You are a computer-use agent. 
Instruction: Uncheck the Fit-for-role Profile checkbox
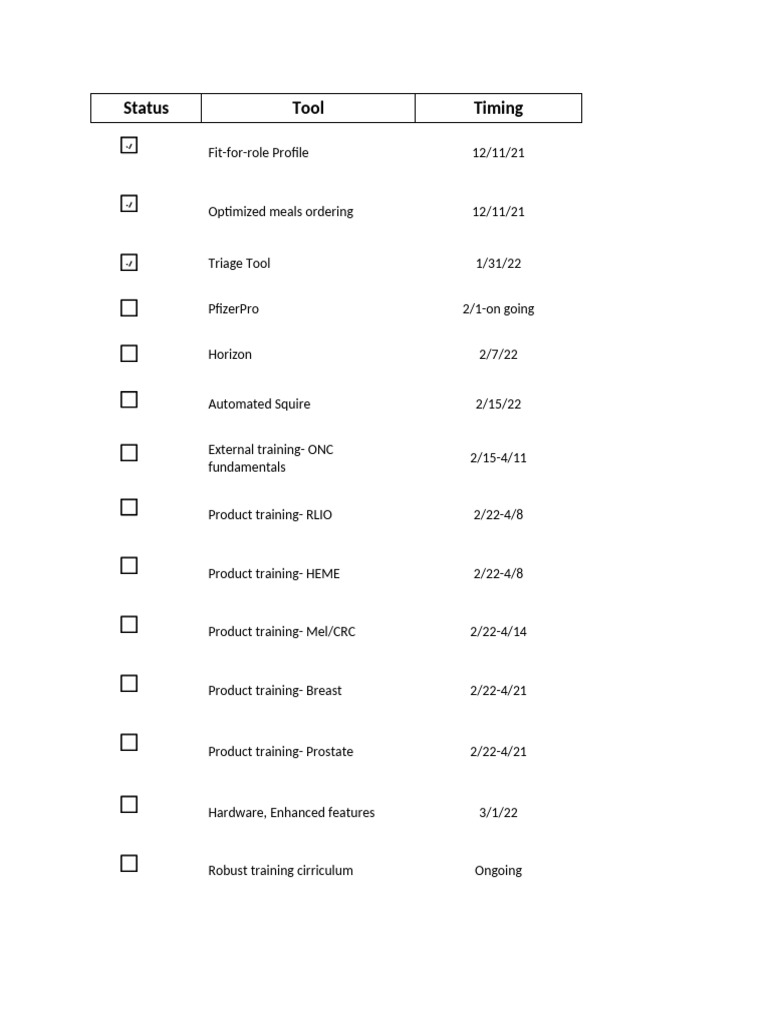tap(129, 145)
